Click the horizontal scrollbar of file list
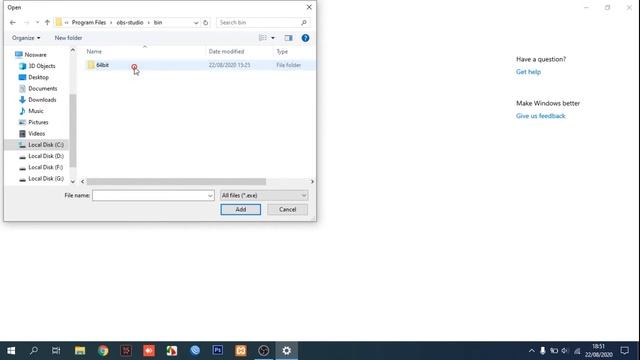This screenshot has height=360, width=640. [x=176, y=182]
